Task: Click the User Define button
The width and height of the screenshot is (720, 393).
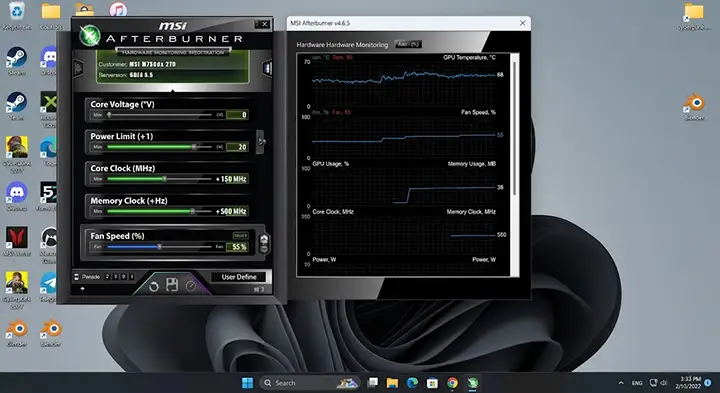Action: tap(239, 277)
